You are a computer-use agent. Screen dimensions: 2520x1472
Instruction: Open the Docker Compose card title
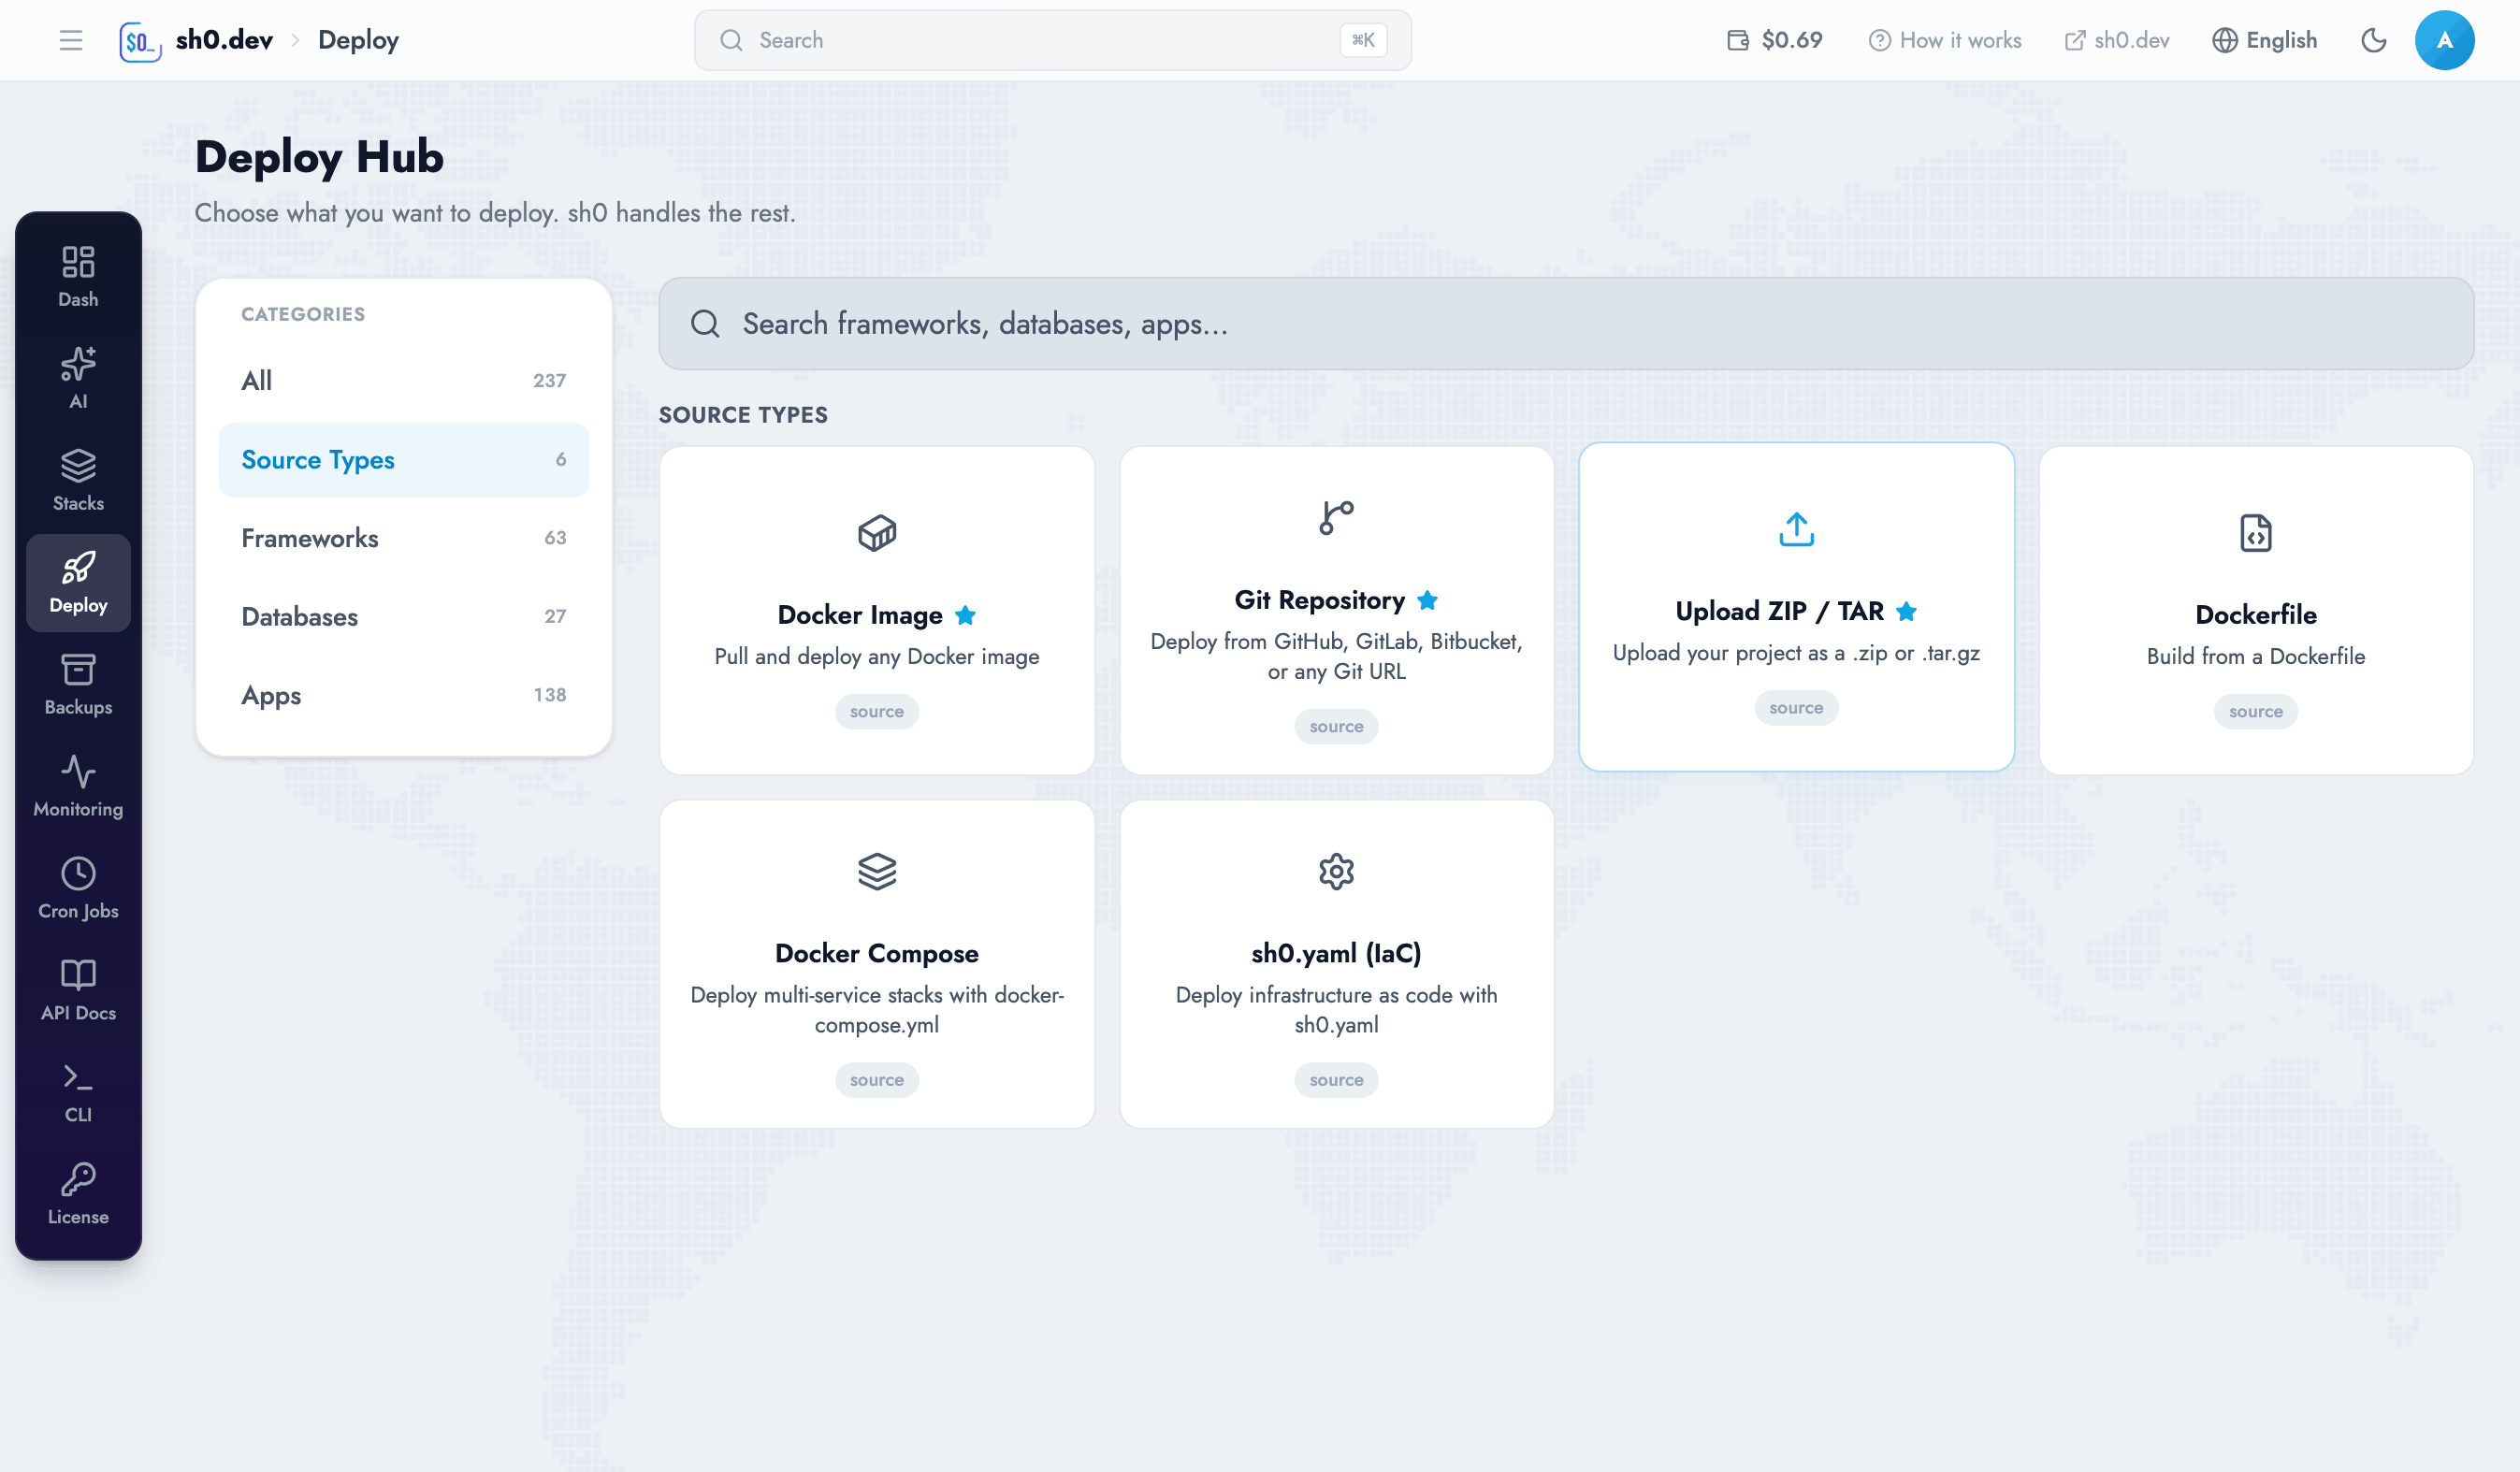tap(877, 953)
